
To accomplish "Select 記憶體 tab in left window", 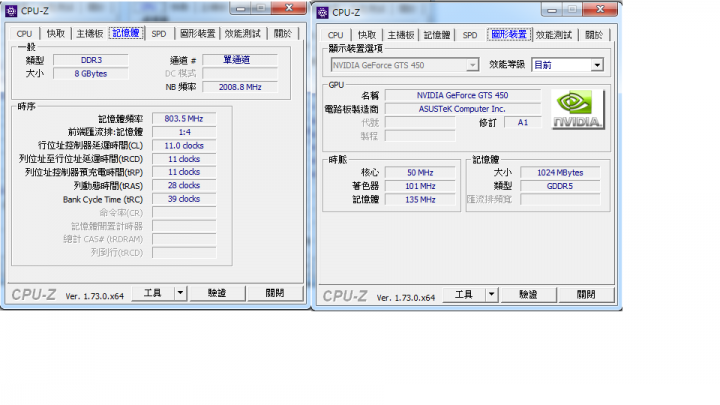I will (x=126, y=33).
